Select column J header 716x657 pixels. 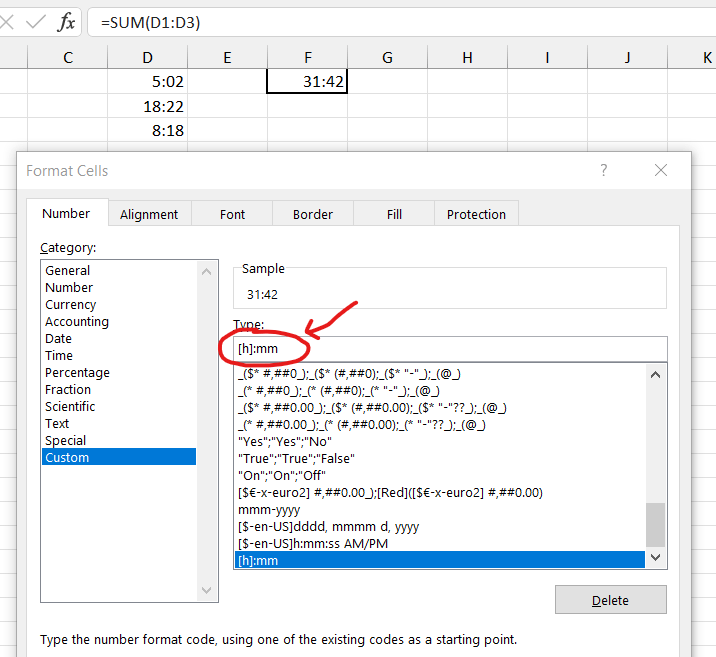click(x=627, y=58)
